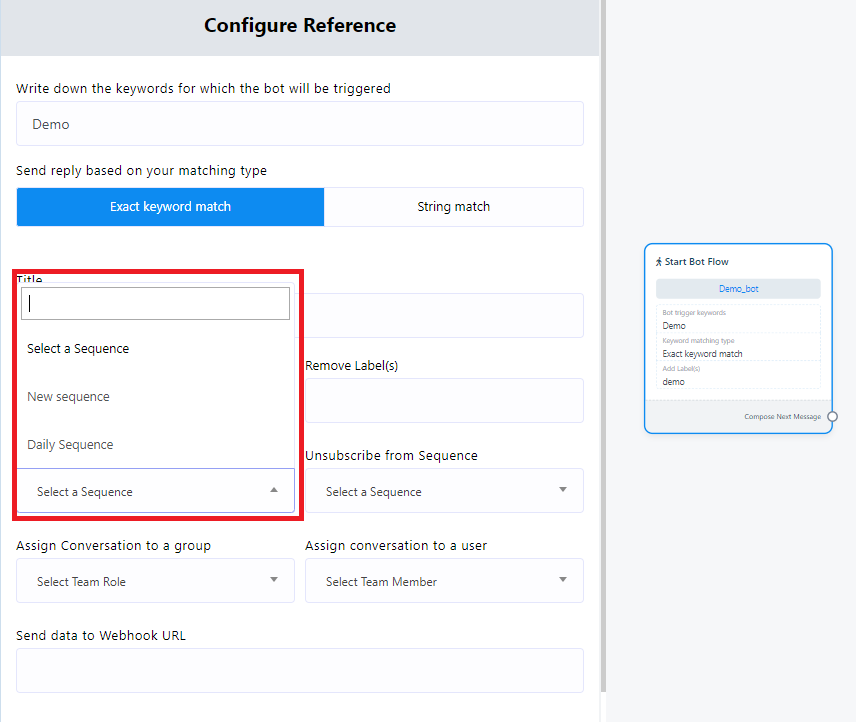
Task: Click the Compose Next Message link
Action: tap(782, 417)
